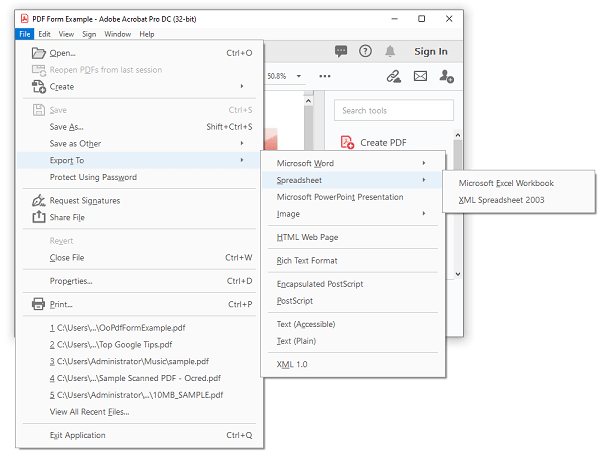600x453 pixels.
Task: Select Microsoft Excel Workbook
Action: (518, 183)
